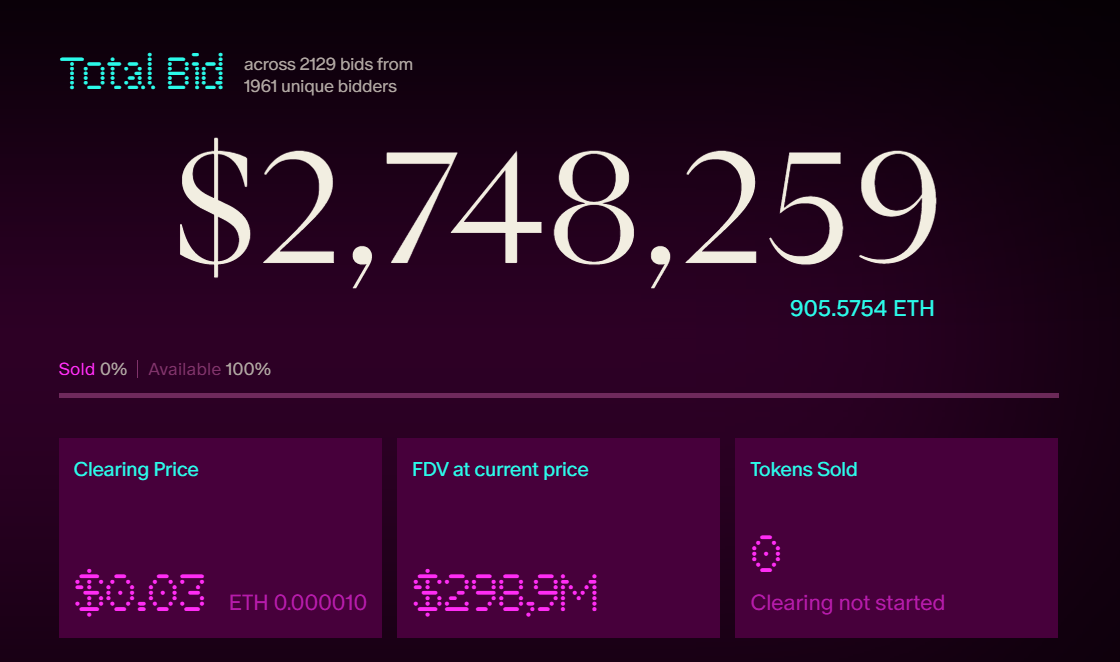The height and width of the screenshot is (662, 1120).
Task: Click the 'across 2129 bids from' text
Action: (x=328, y=65)
